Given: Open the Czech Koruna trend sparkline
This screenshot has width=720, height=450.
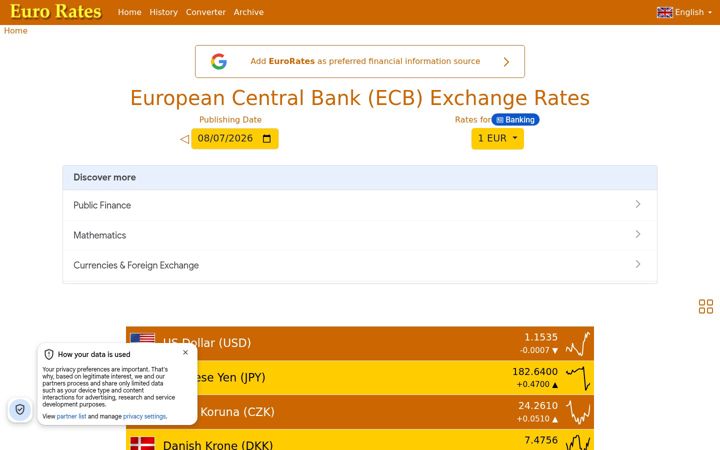Looking at the screenshot, I should pos(578,412).
